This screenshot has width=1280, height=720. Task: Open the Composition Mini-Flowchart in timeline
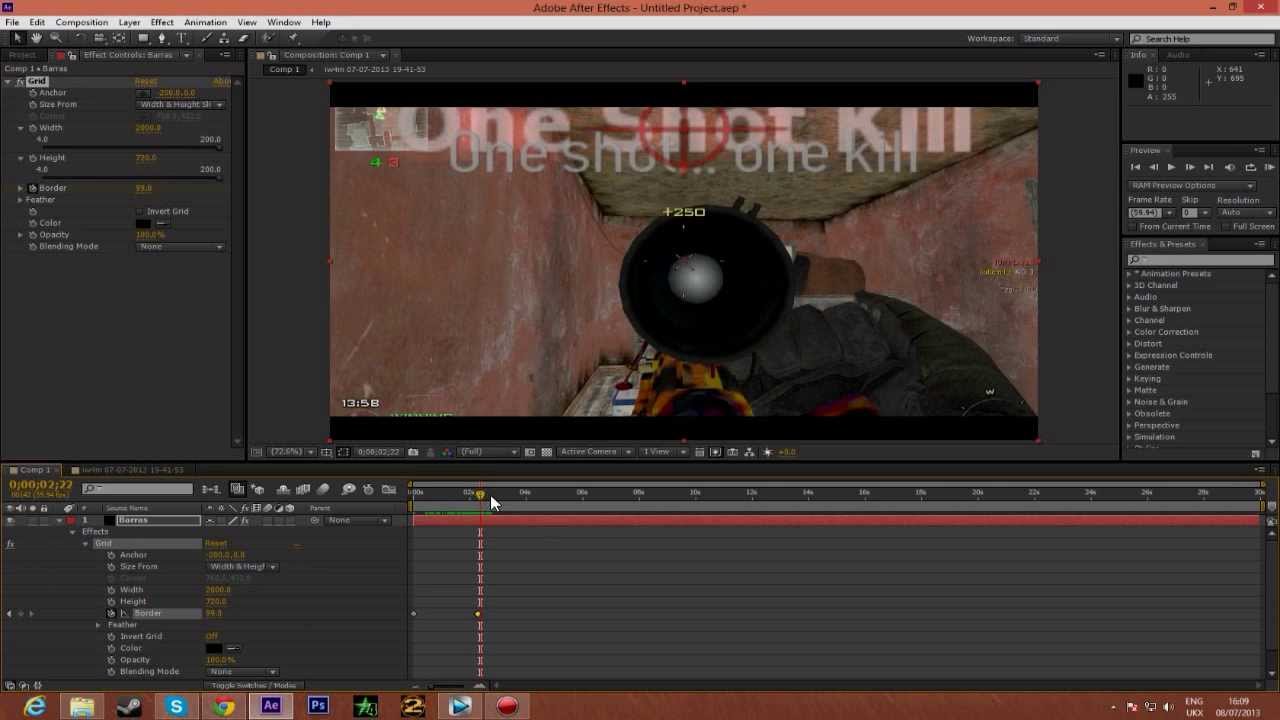click(x=211, y=489)
